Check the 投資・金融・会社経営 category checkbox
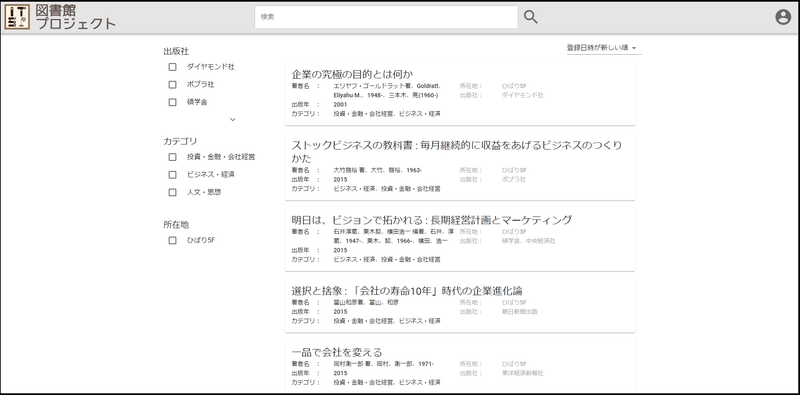Viewport: 800px width, 395px height. tap(172, 157)
